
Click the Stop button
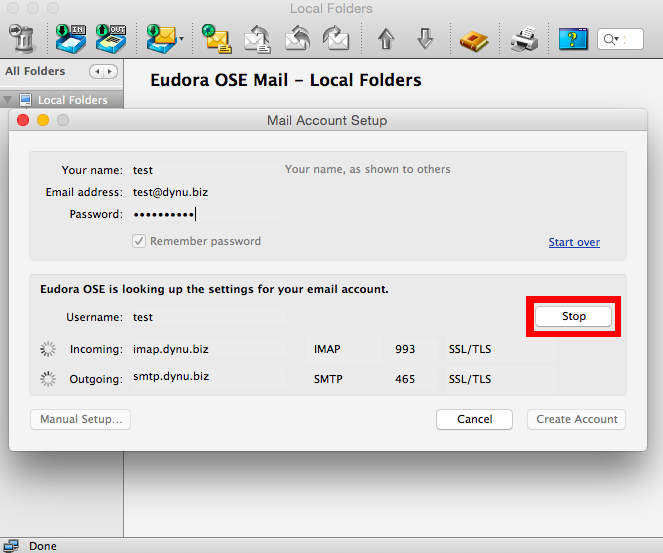tap(573, 316)
